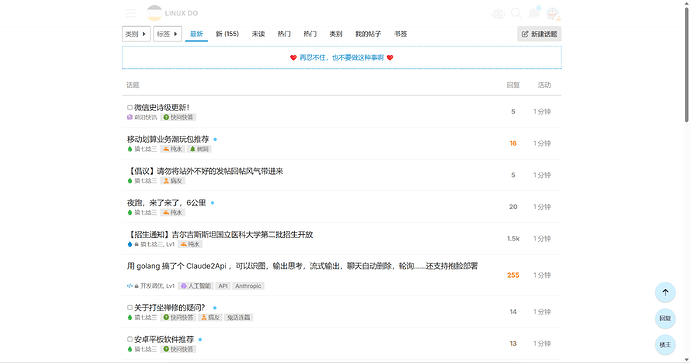Select 快问快答 tag under 安卓平板软件推荐
The width and height of the screenshot is (690, 363).
(178, 349)
